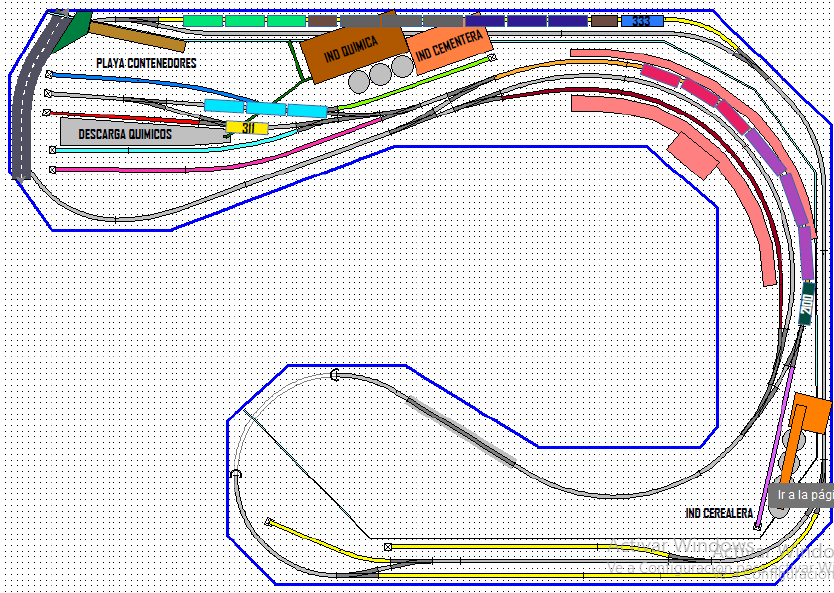The width and height of the screenshot is (834, 593).
Task: Select the DESCARGA QUIMICOS gray platform
Action: pos(140,132)
